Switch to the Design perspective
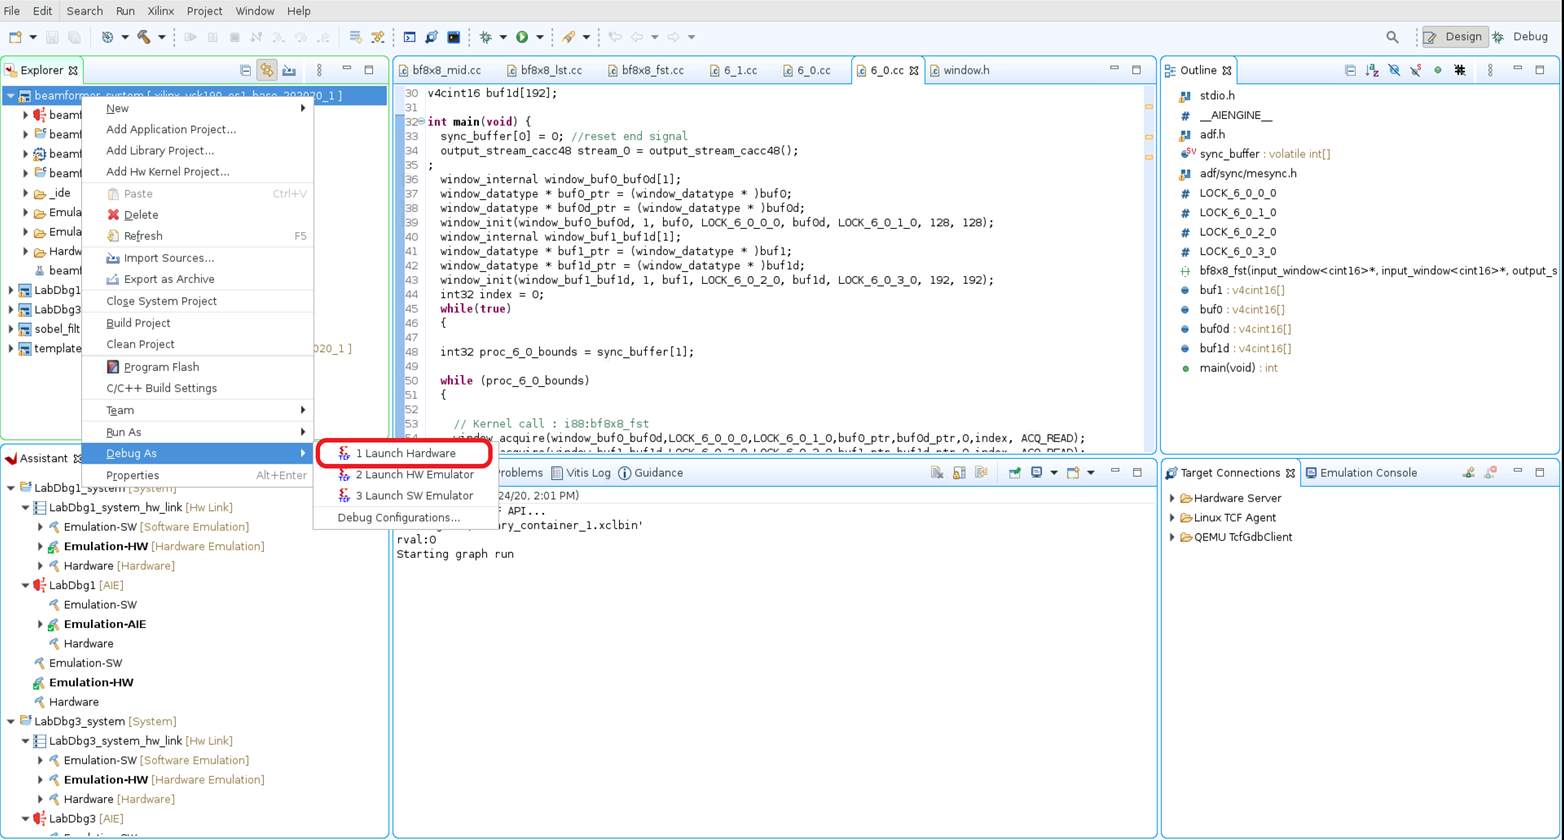The width and height of the screenshot is (1564, 840). pyautogui.click(x=1453, y=37)
